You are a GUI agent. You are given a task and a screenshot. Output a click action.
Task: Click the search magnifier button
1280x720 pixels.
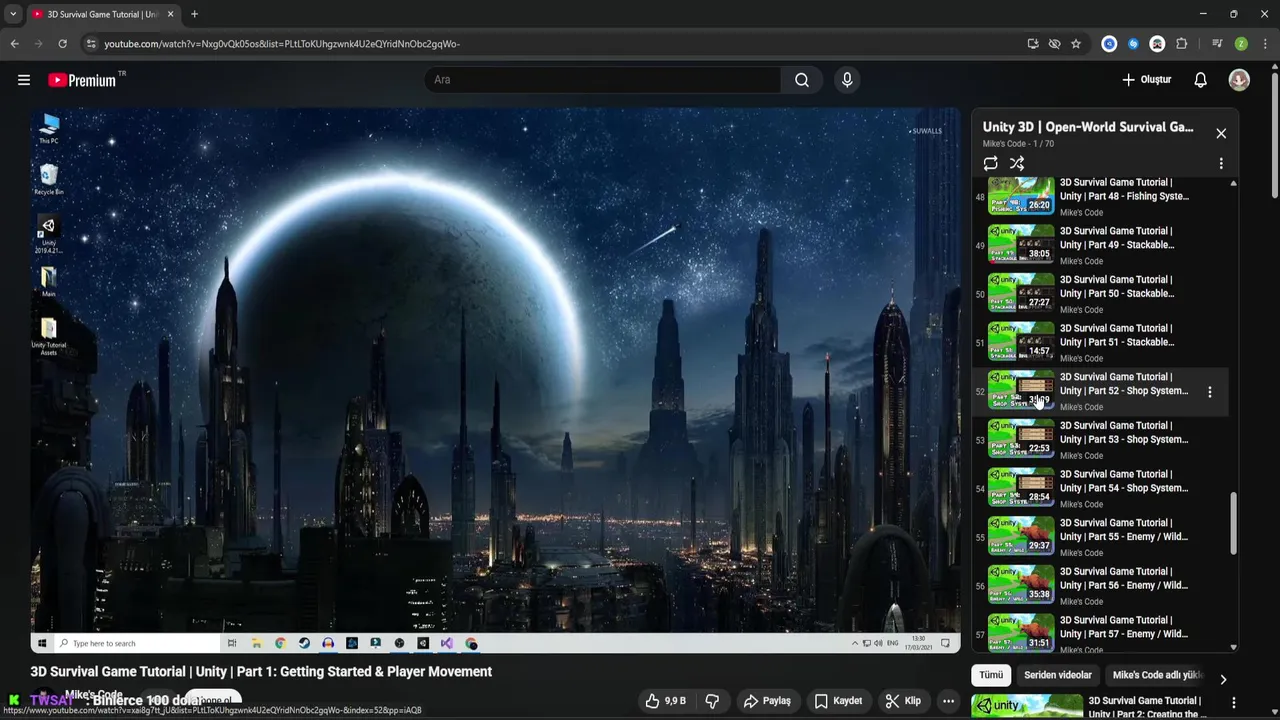point(802,80)
